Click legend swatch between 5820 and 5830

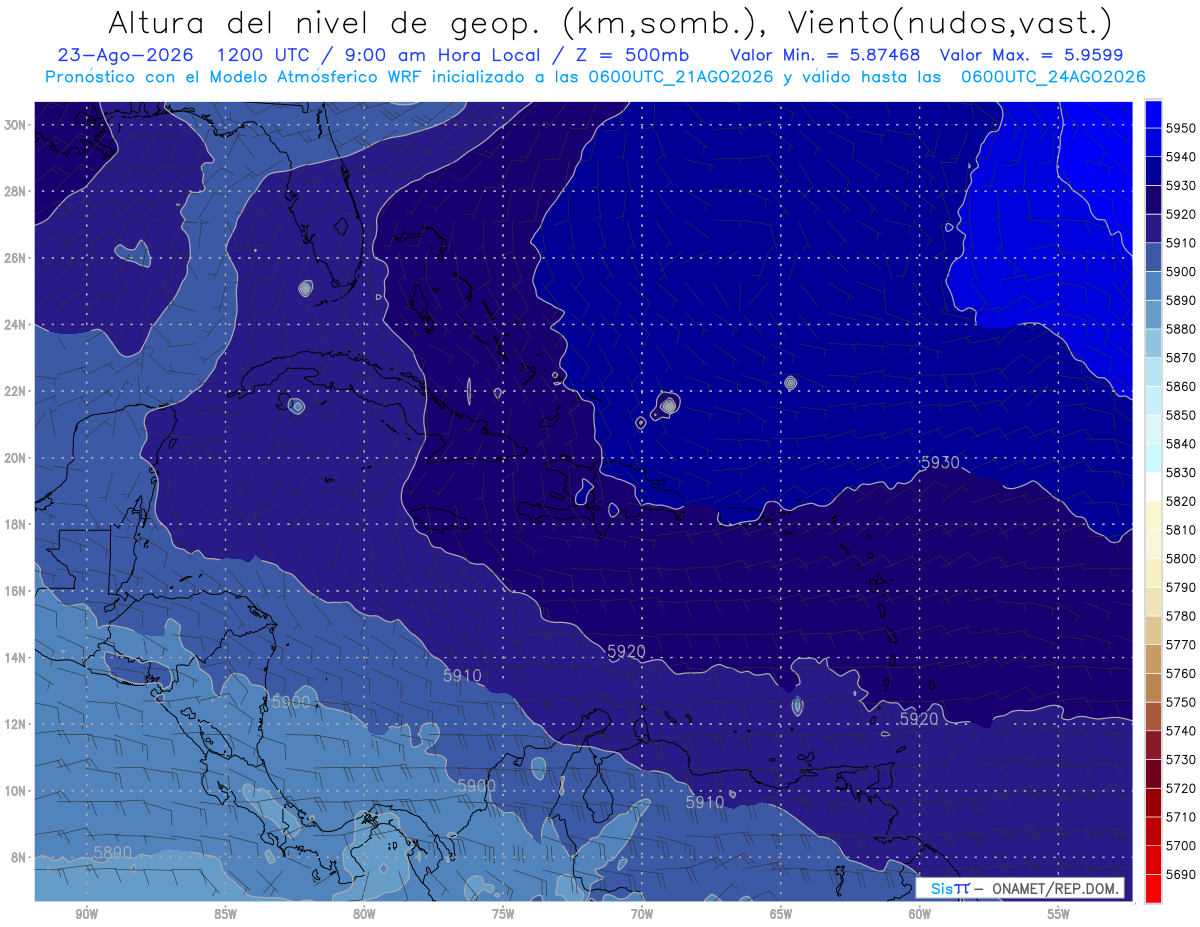[1153, 486]
